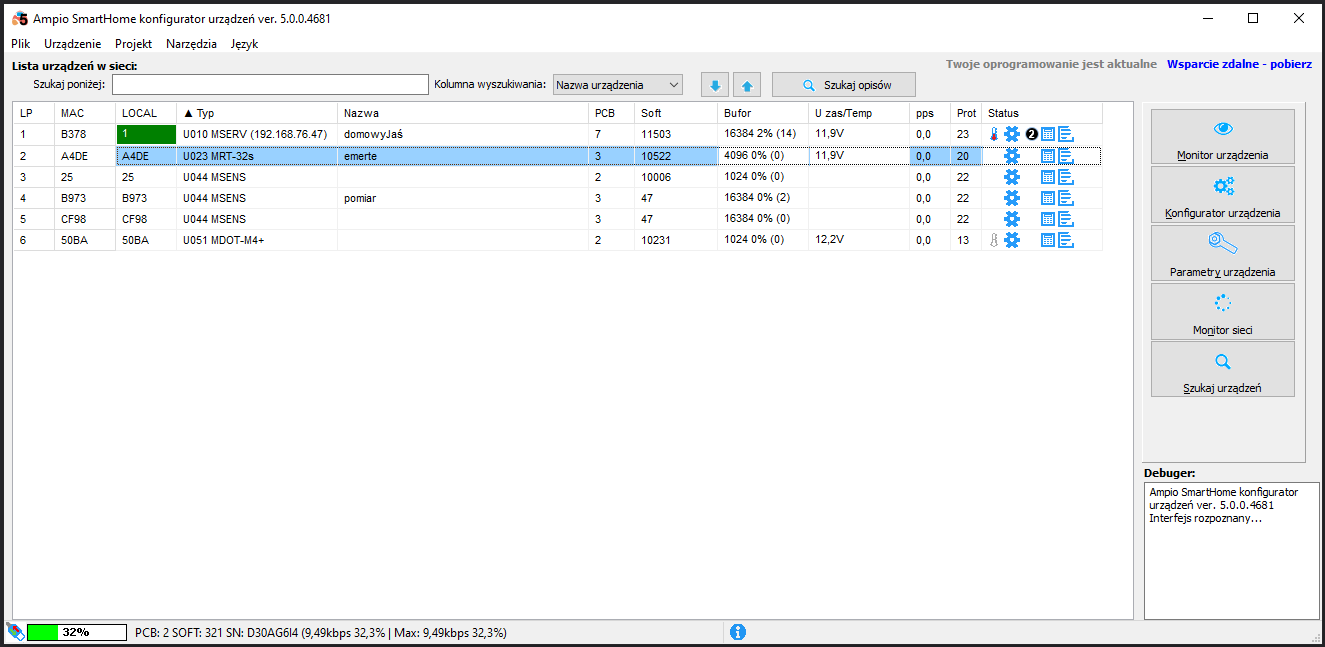The image size is (1325, 647).
Task: Click the calculator icon in the emerte row
Action: click(1048, 155)
